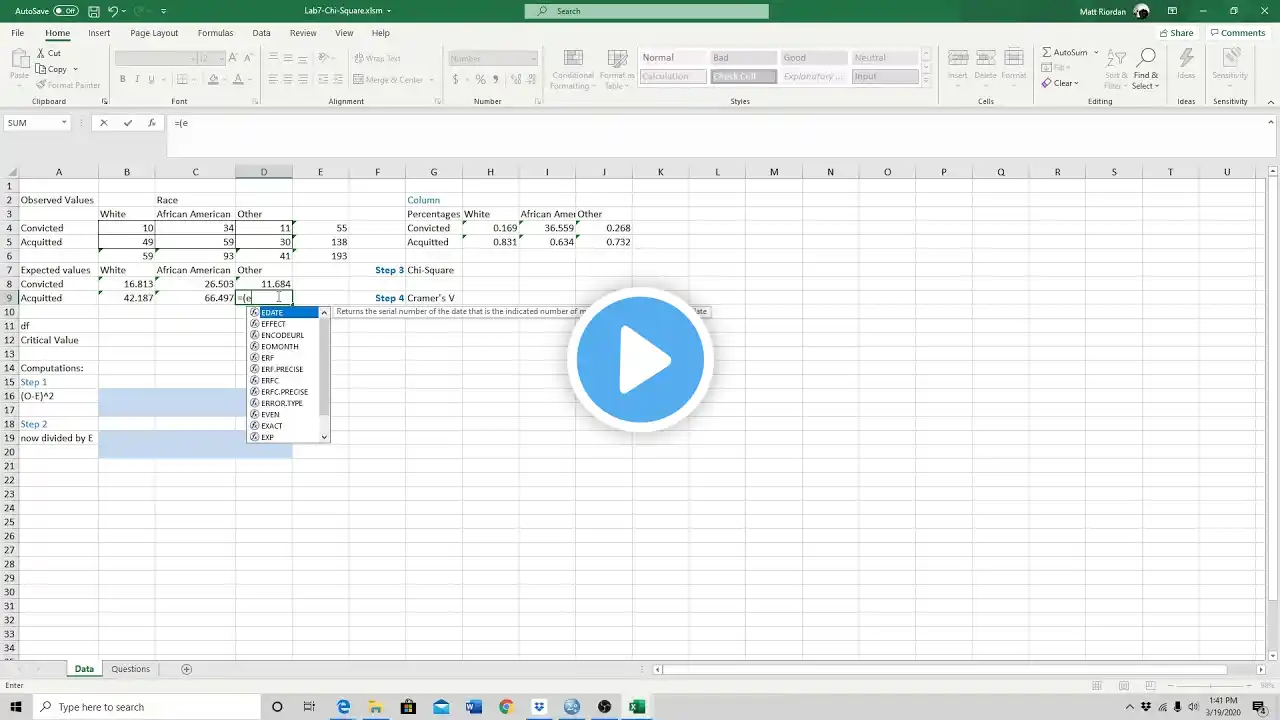
Task: Open the Copy options dropdown arrow
Action: [x=75, y=69]
